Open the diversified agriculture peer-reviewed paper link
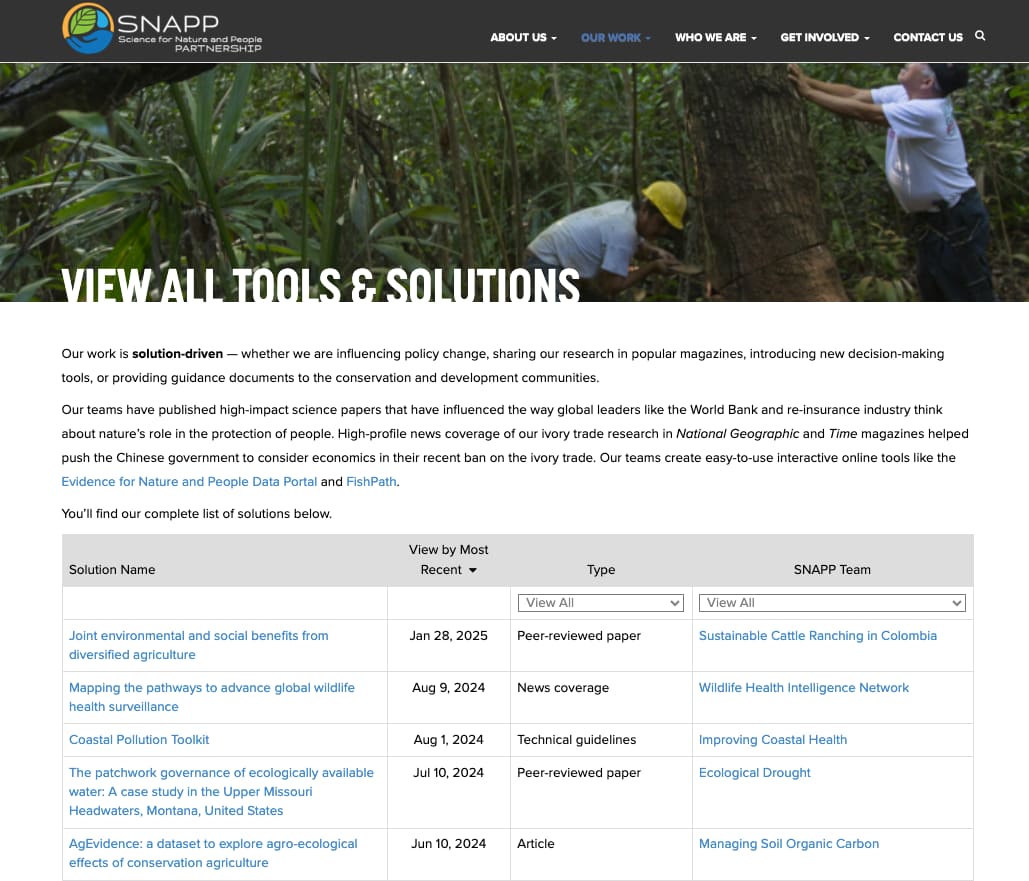 [198, 644]
